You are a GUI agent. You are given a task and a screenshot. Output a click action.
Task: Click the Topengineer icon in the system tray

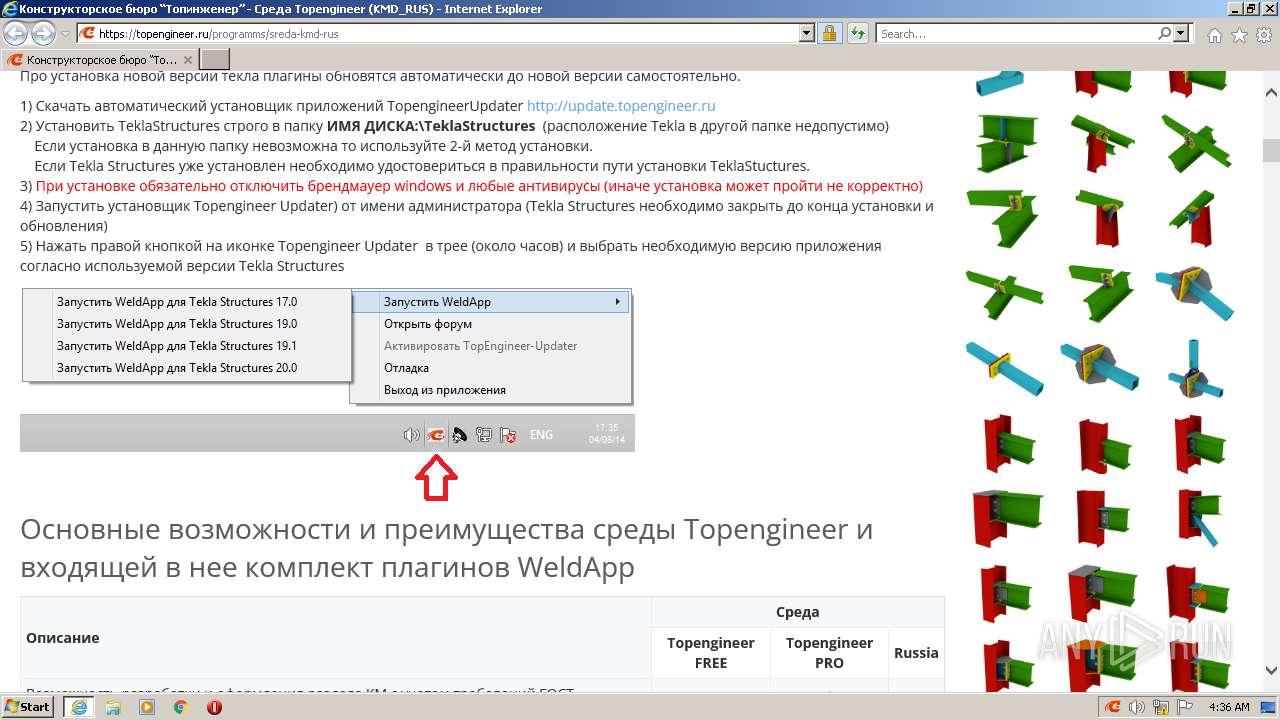point(1112,707)
